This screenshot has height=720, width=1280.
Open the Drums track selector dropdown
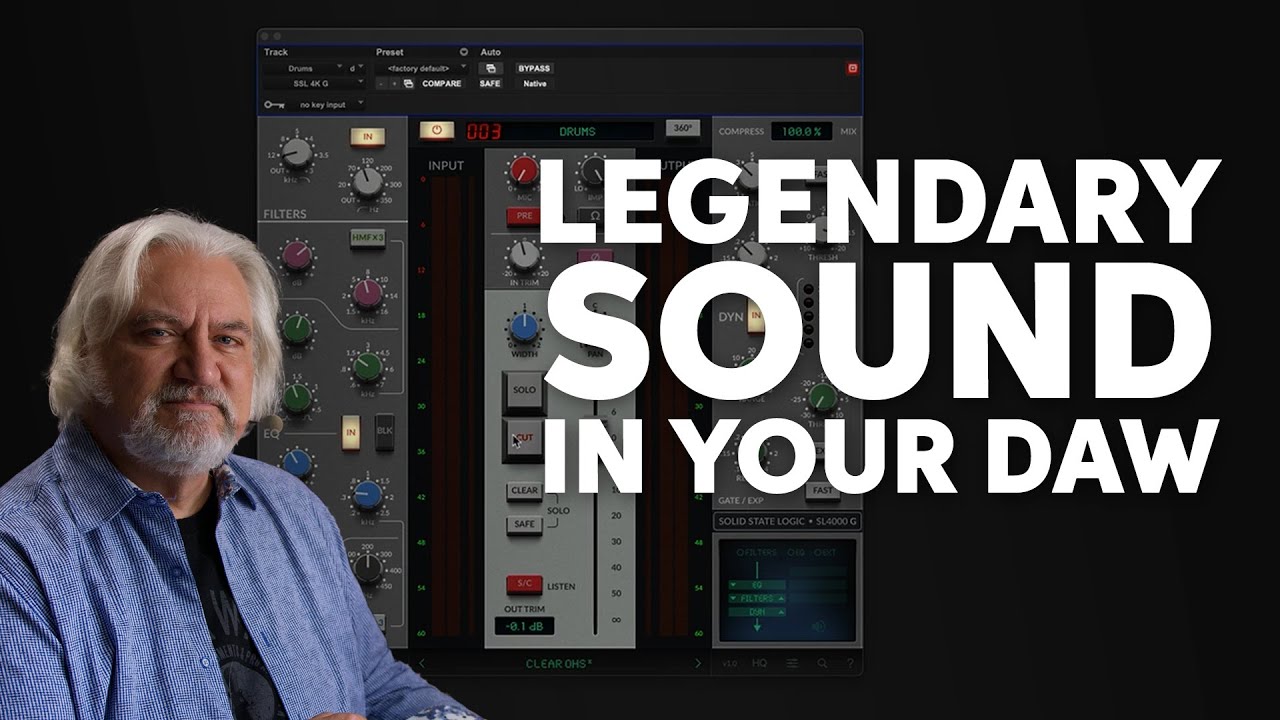(x=304, y=68)
